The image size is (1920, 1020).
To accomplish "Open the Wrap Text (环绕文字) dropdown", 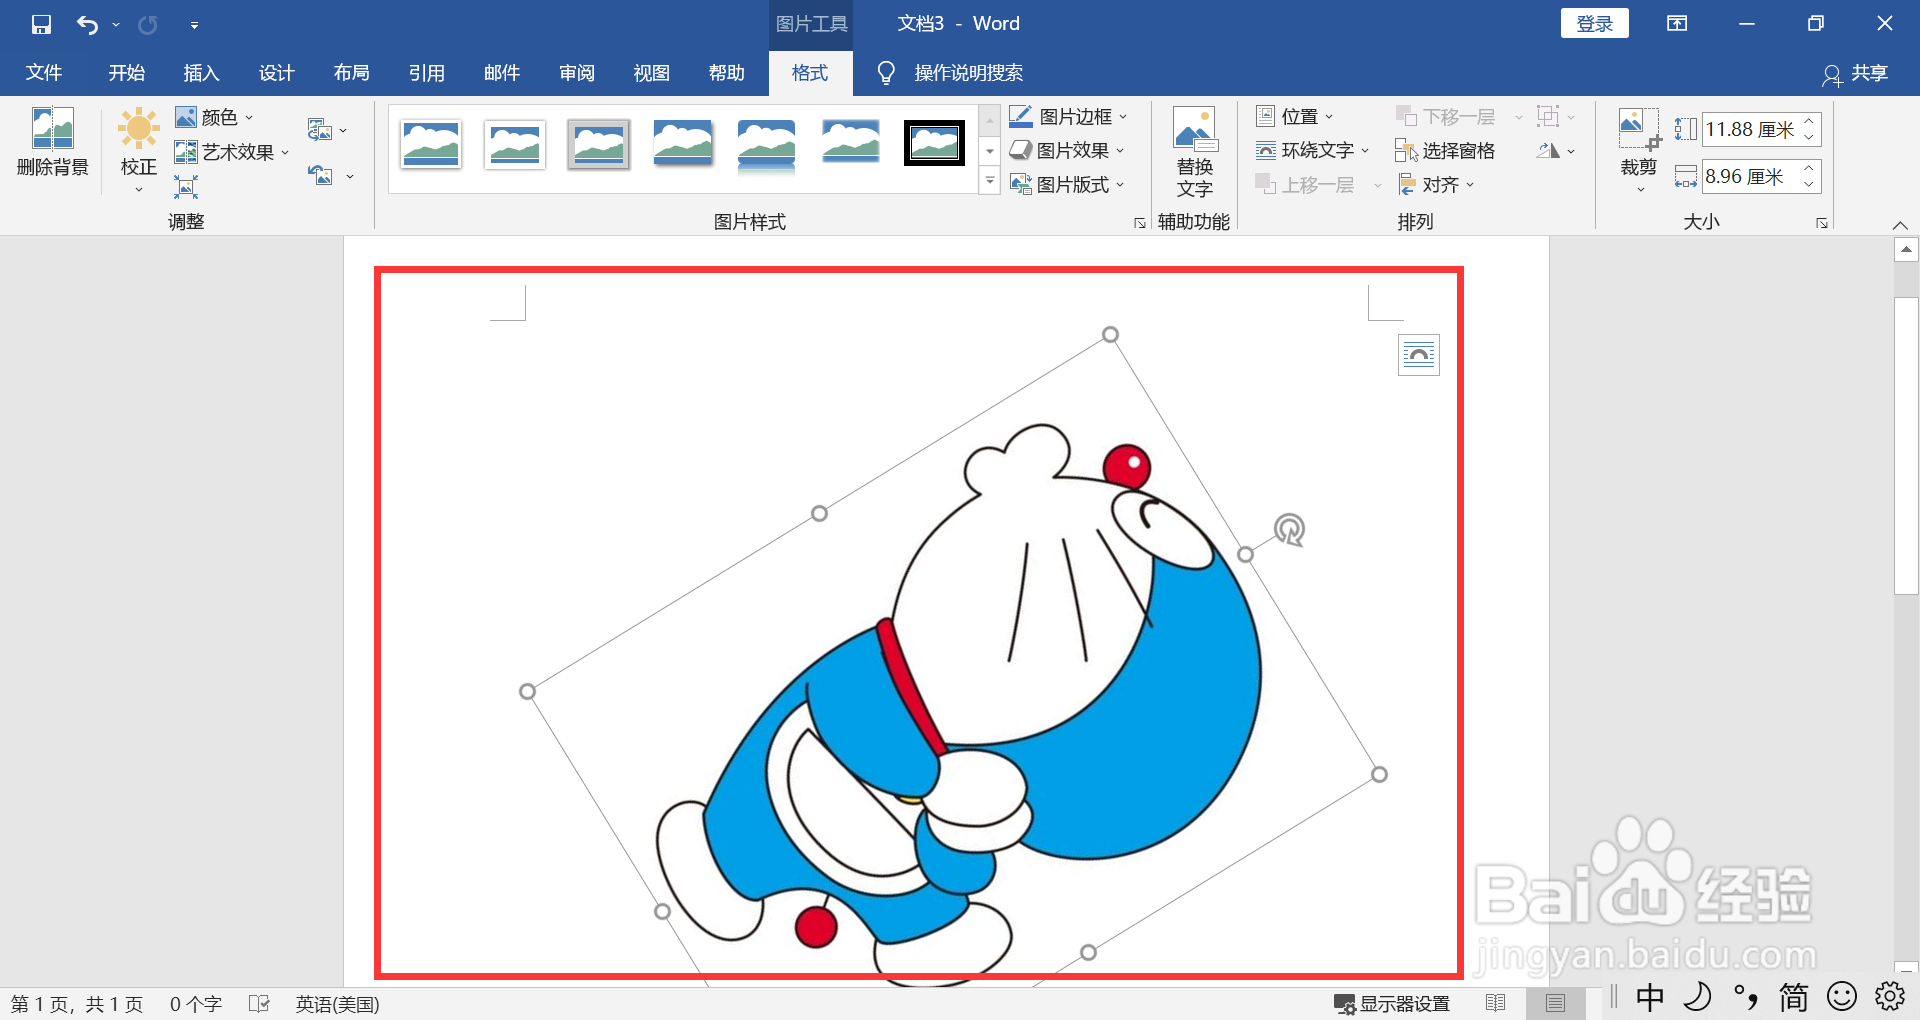I will (1313, 150).
